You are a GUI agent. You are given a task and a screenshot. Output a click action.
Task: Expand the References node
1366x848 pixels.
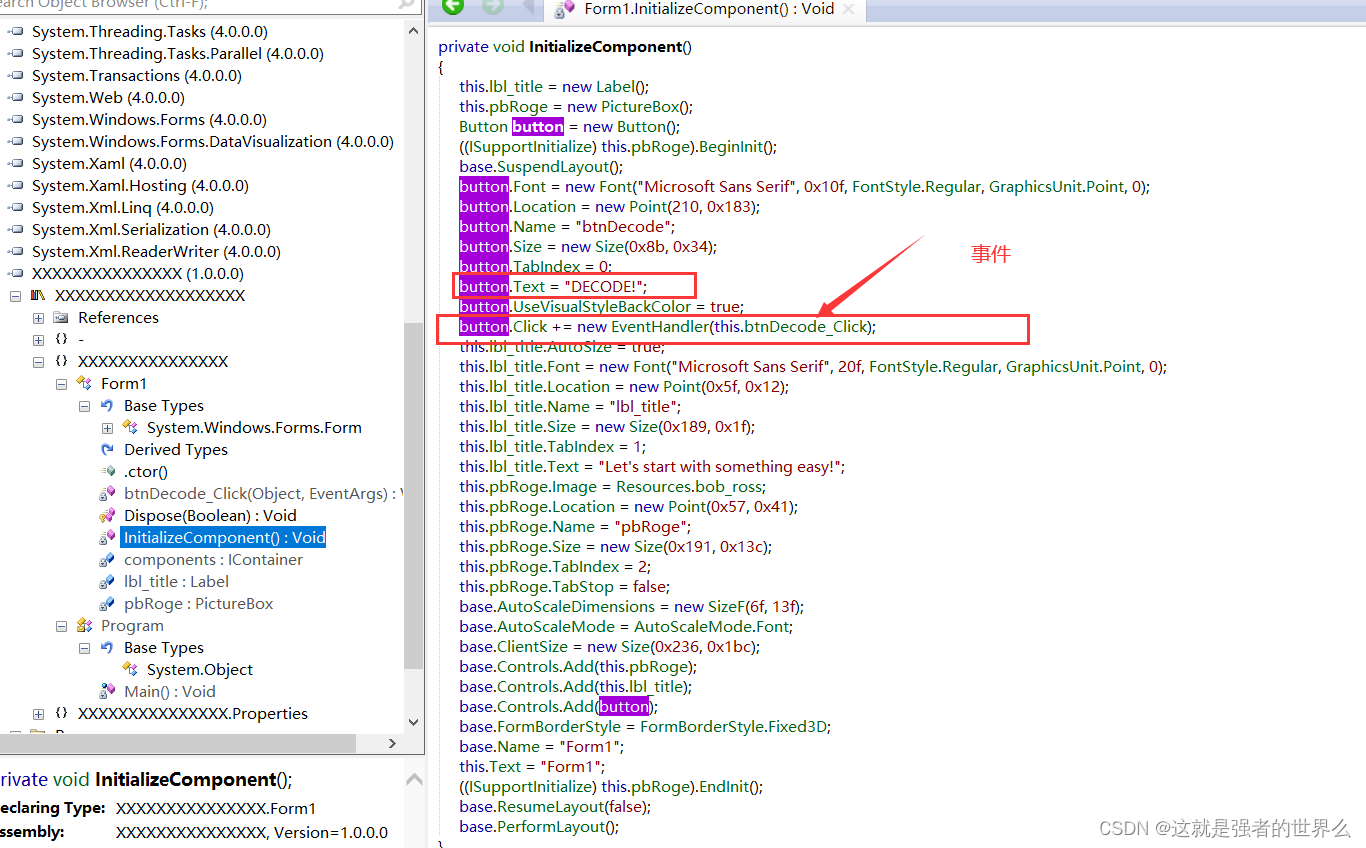coord(39,318)
